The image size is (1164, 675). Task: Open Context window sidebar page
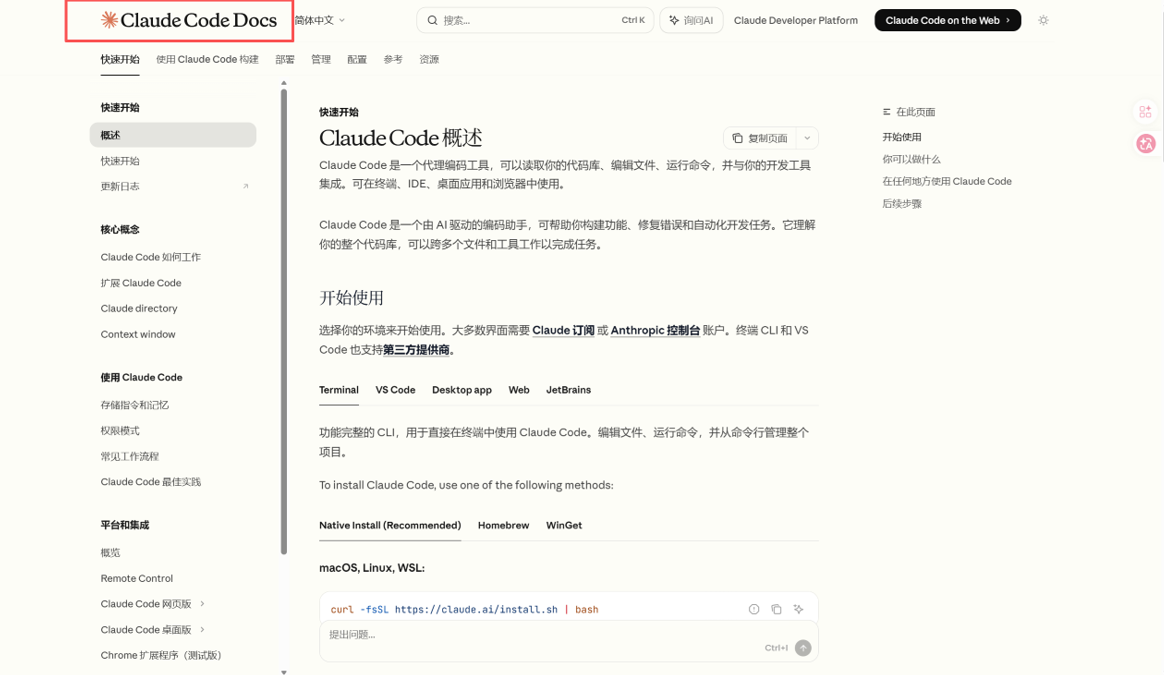[x=138, y=334]
